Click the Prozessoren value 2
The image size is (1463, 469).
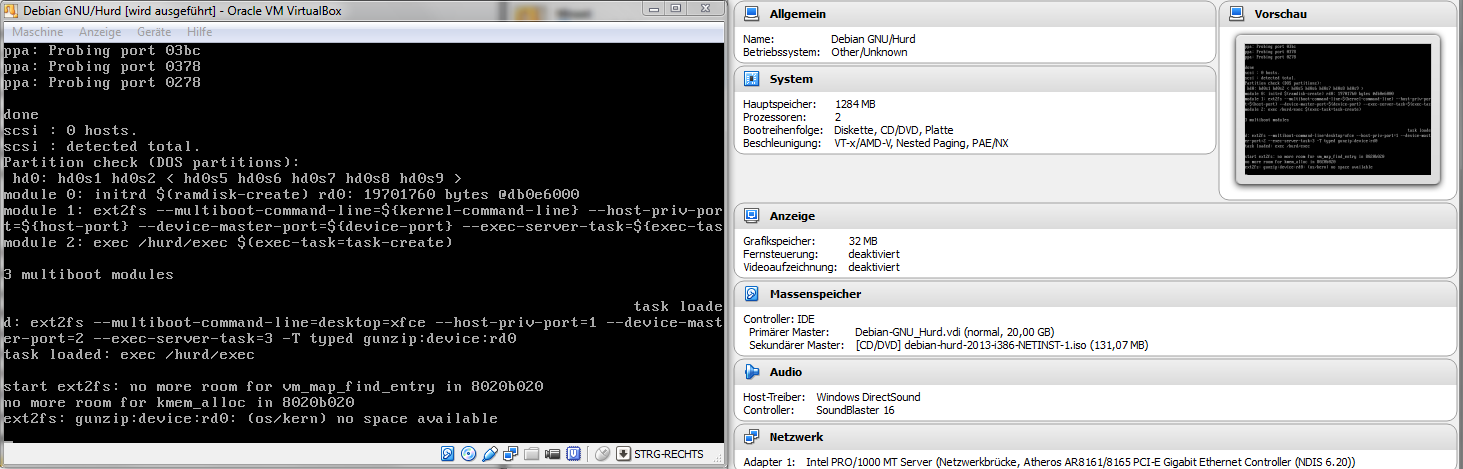[838, 117]
